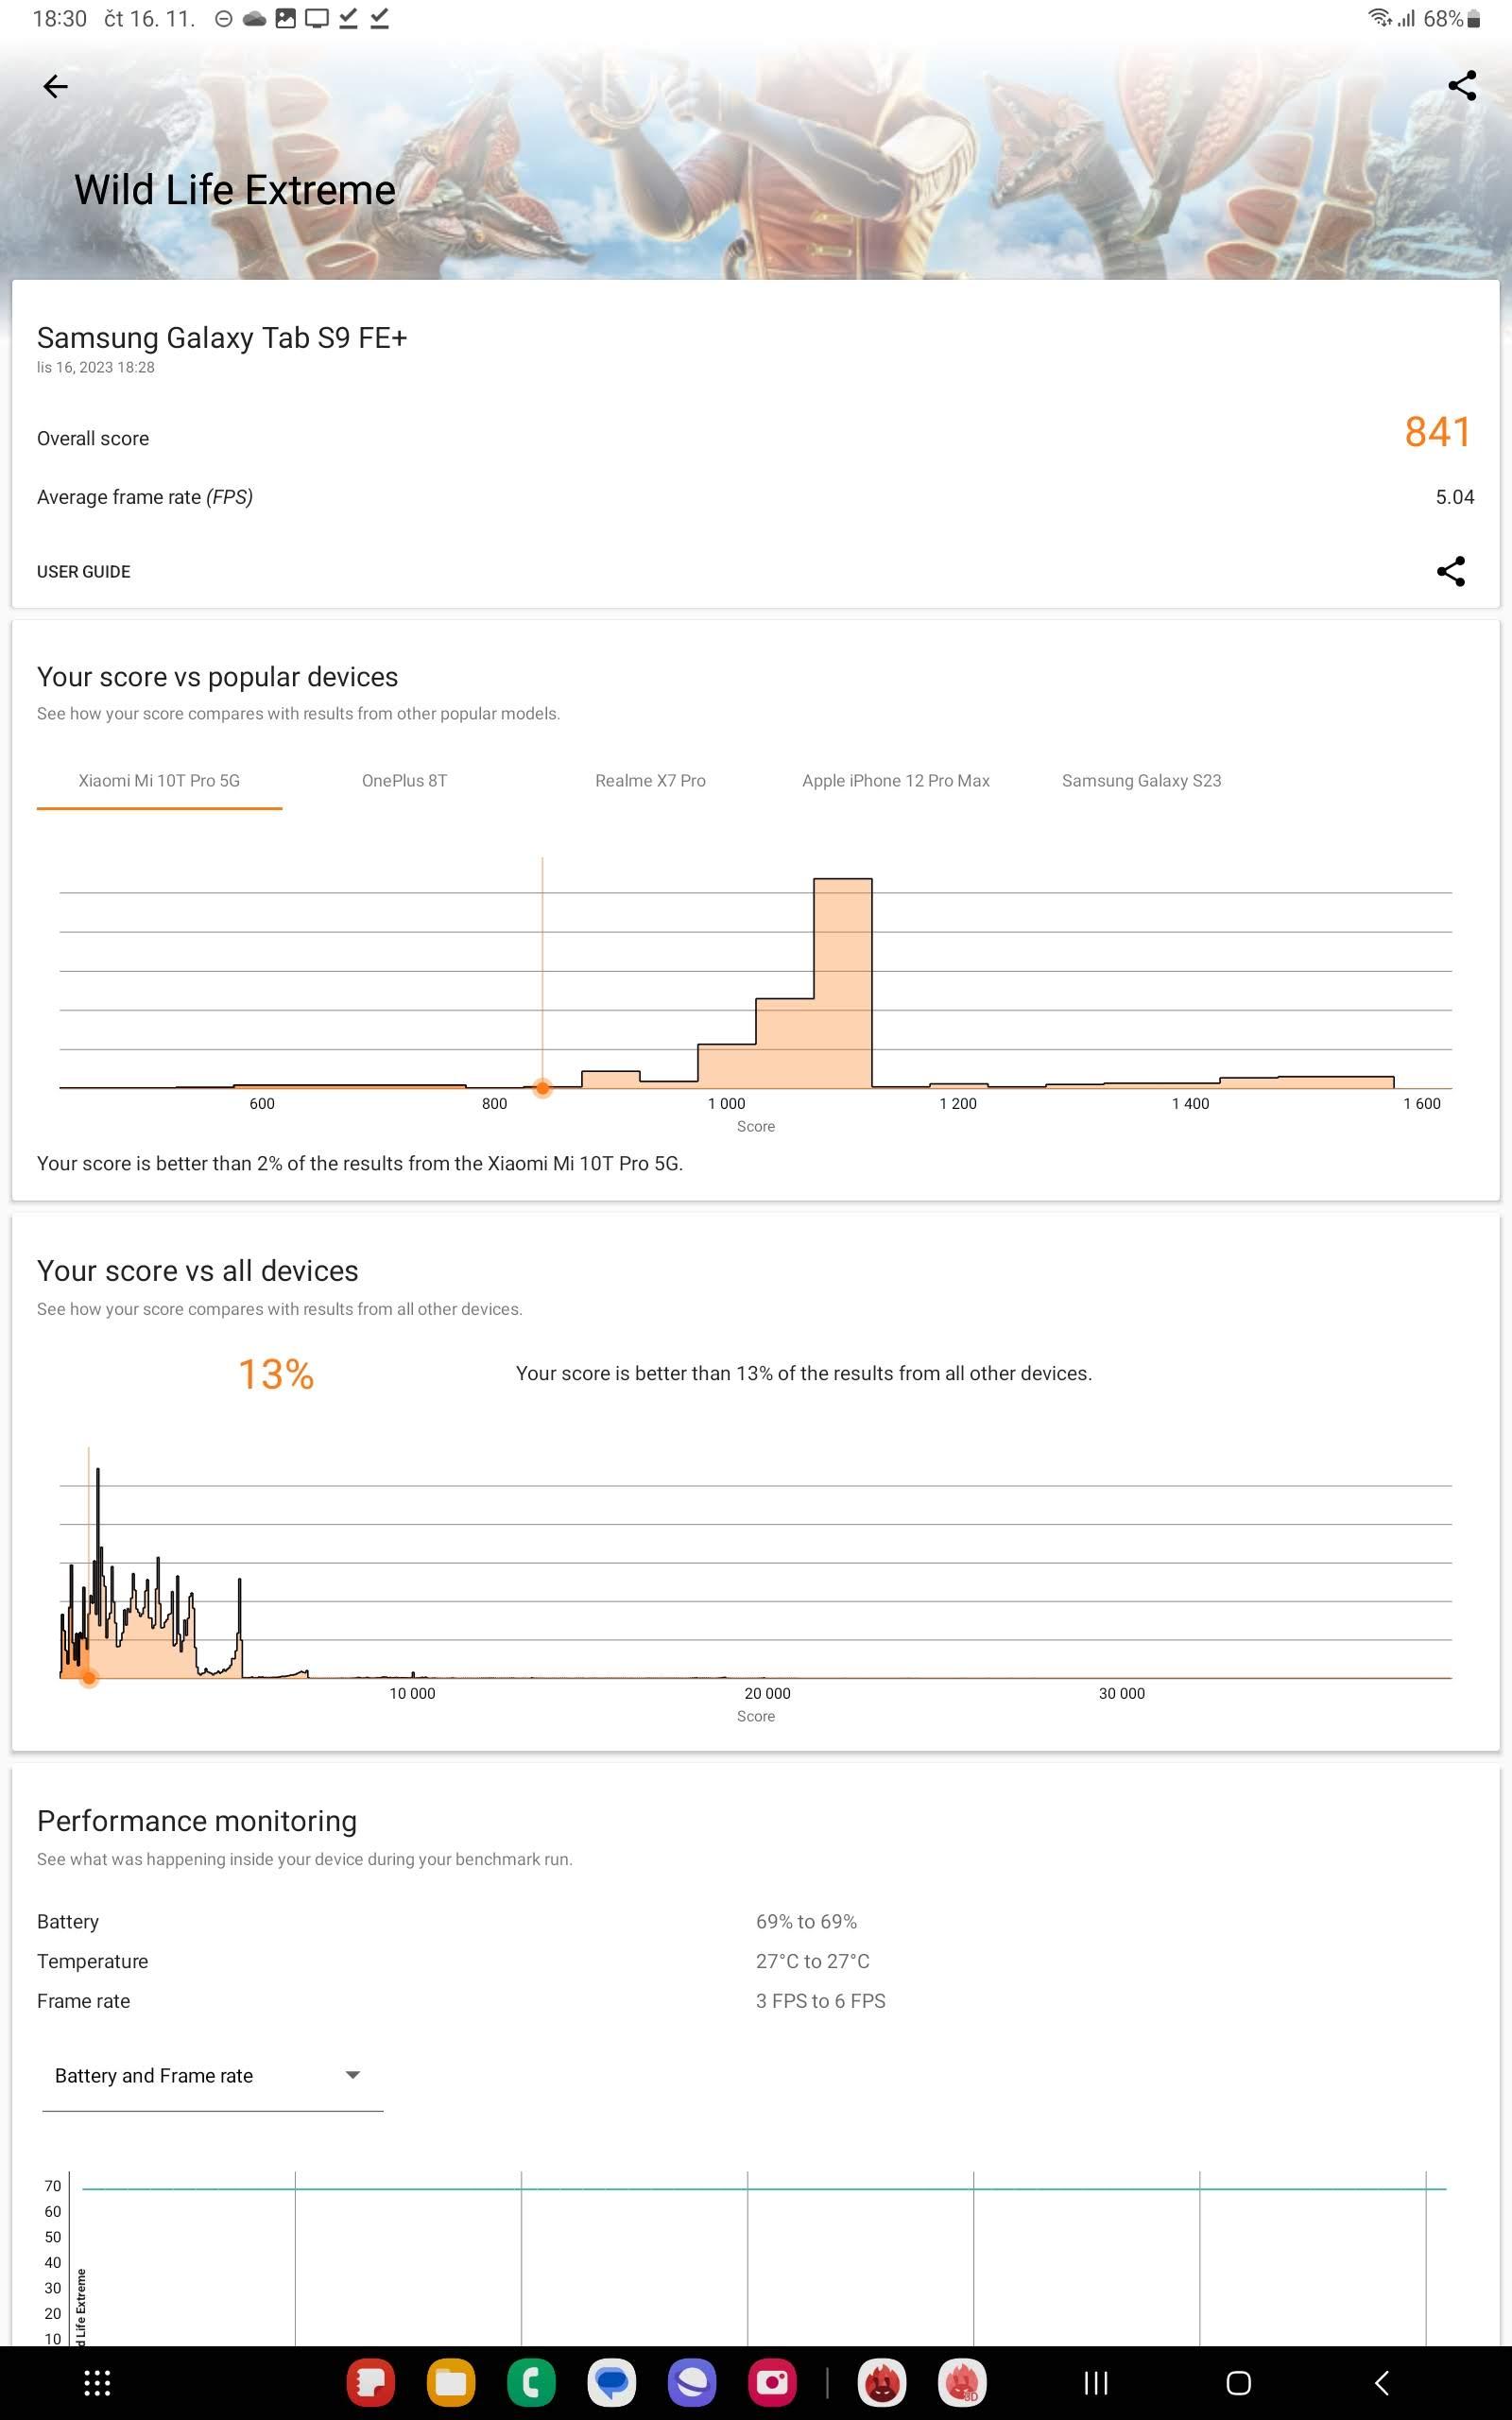This screenshot has width=1512, height=2420.
Task: Open the blue Messages app icon
Action: click(611, 2383)
